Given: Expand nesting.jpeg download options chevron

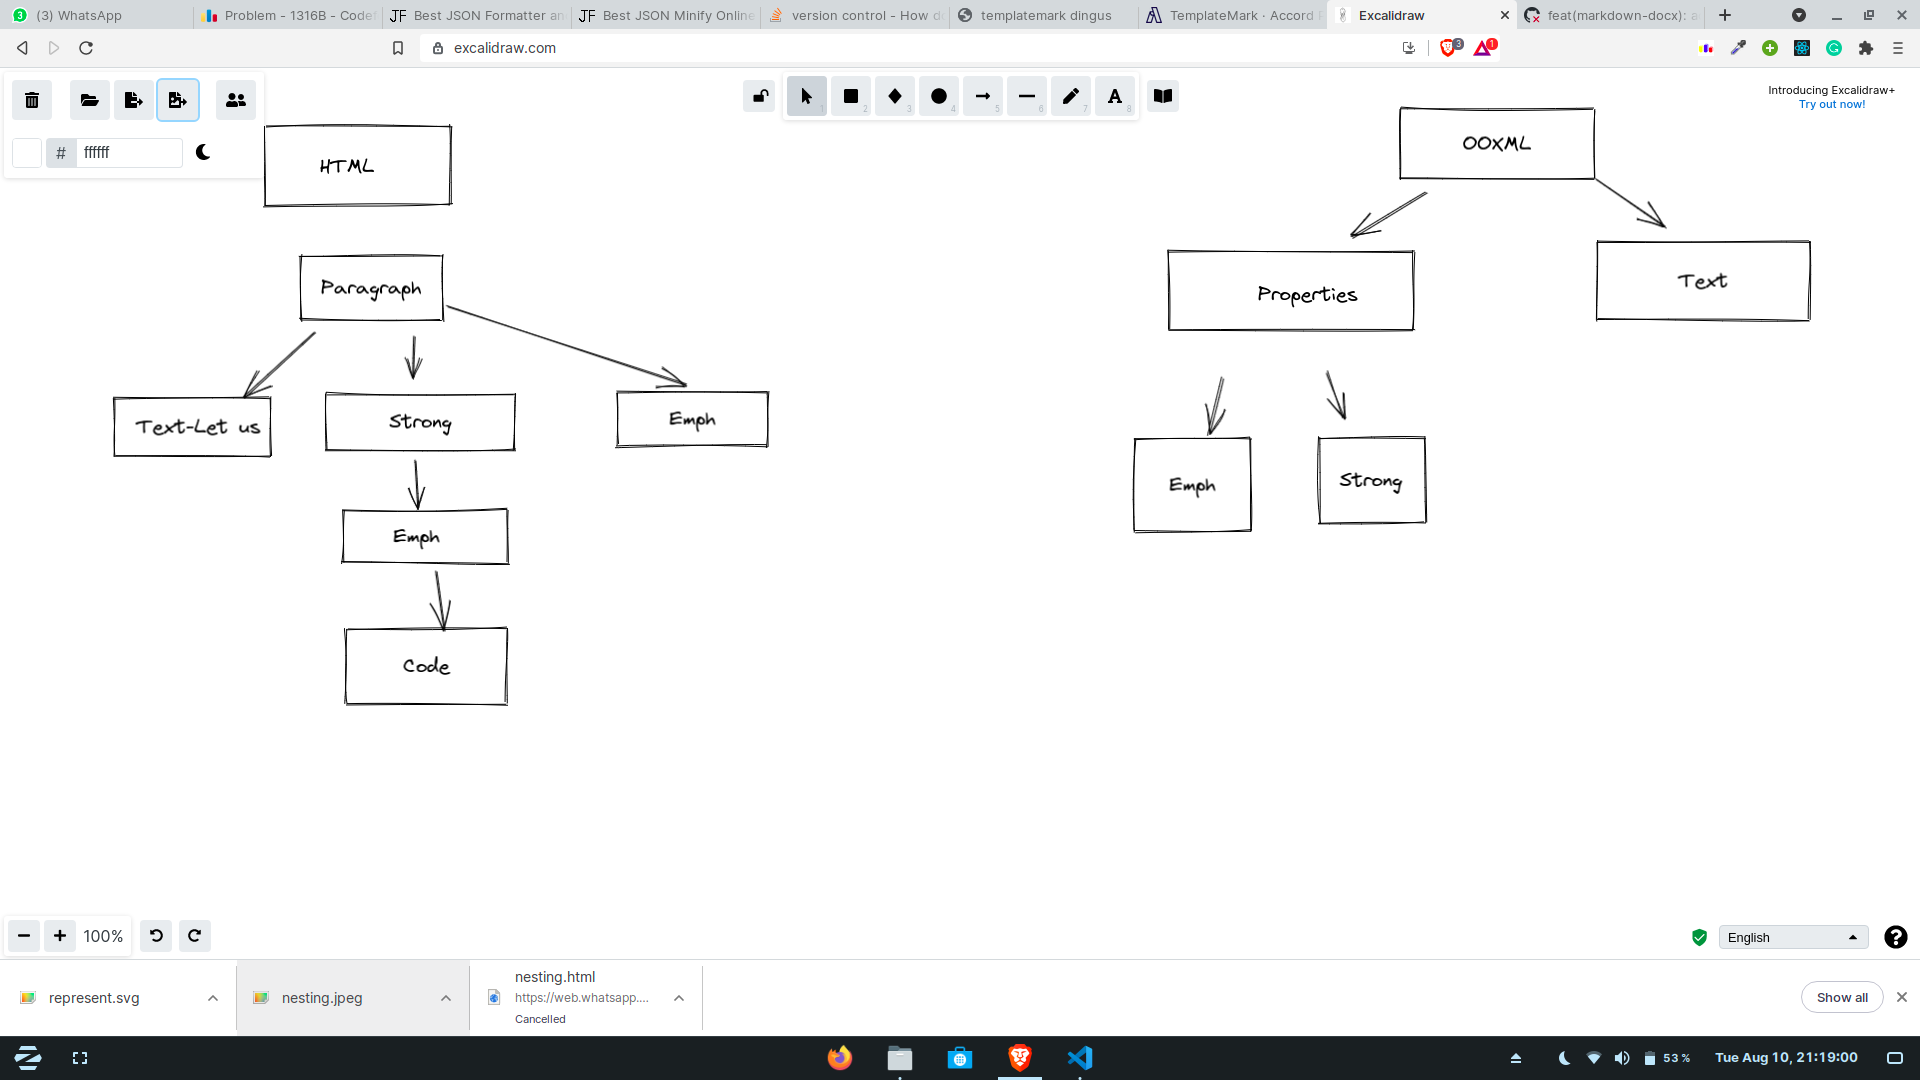Looking at the screenshot, I should coord(446,998).
